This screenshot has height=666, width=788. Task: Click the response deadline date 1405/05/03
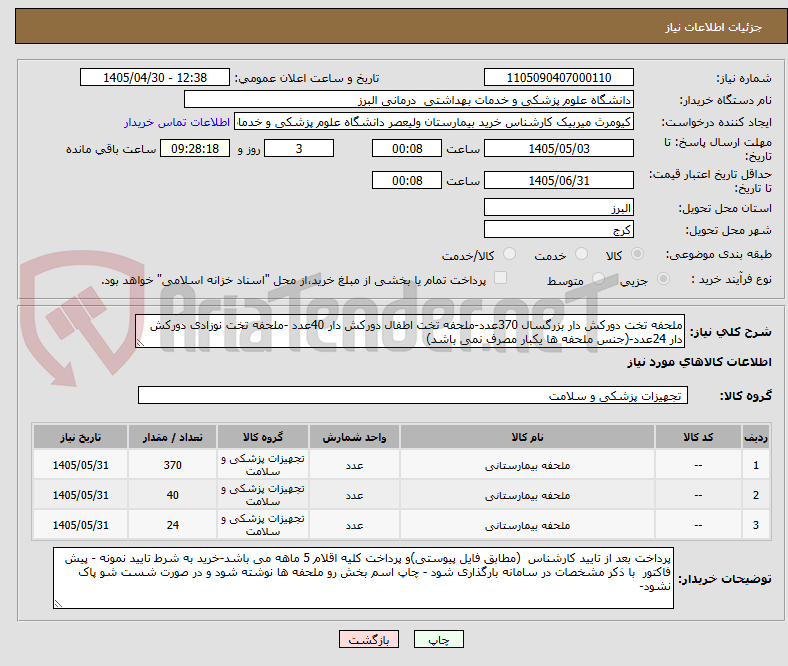pos(558,148)
